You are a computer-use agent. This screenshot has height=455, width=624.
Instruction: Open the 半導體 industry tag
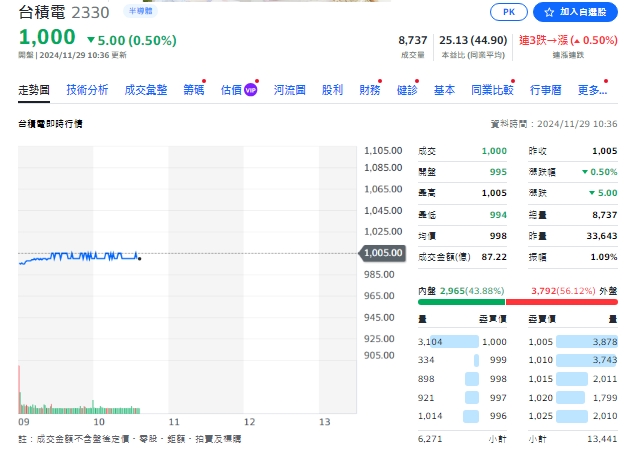[x=140, y=11]
